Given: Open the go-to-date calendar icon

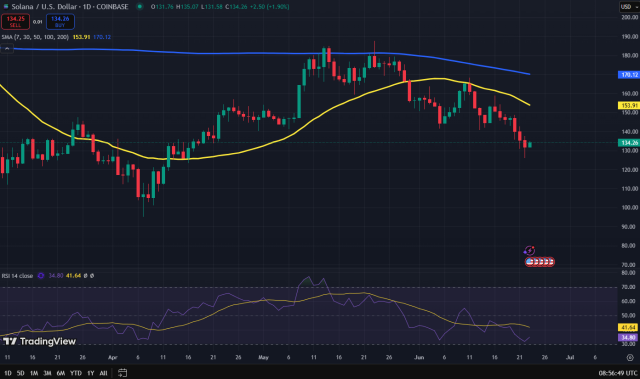Looking at the screenshot, I should tap(122, 372).
